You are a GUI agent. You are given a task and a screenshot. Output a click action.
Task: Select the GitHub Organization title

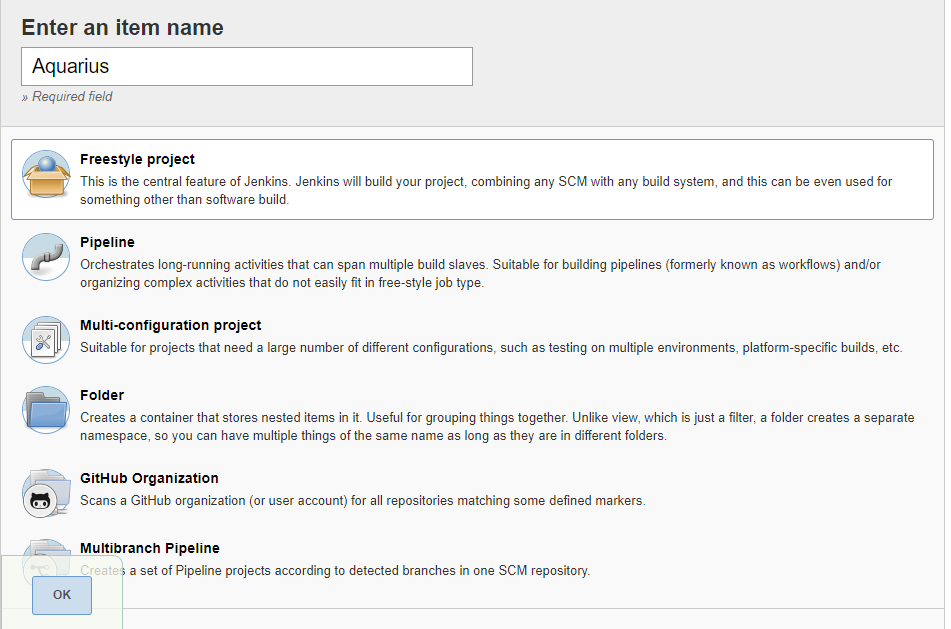[149, 478]
